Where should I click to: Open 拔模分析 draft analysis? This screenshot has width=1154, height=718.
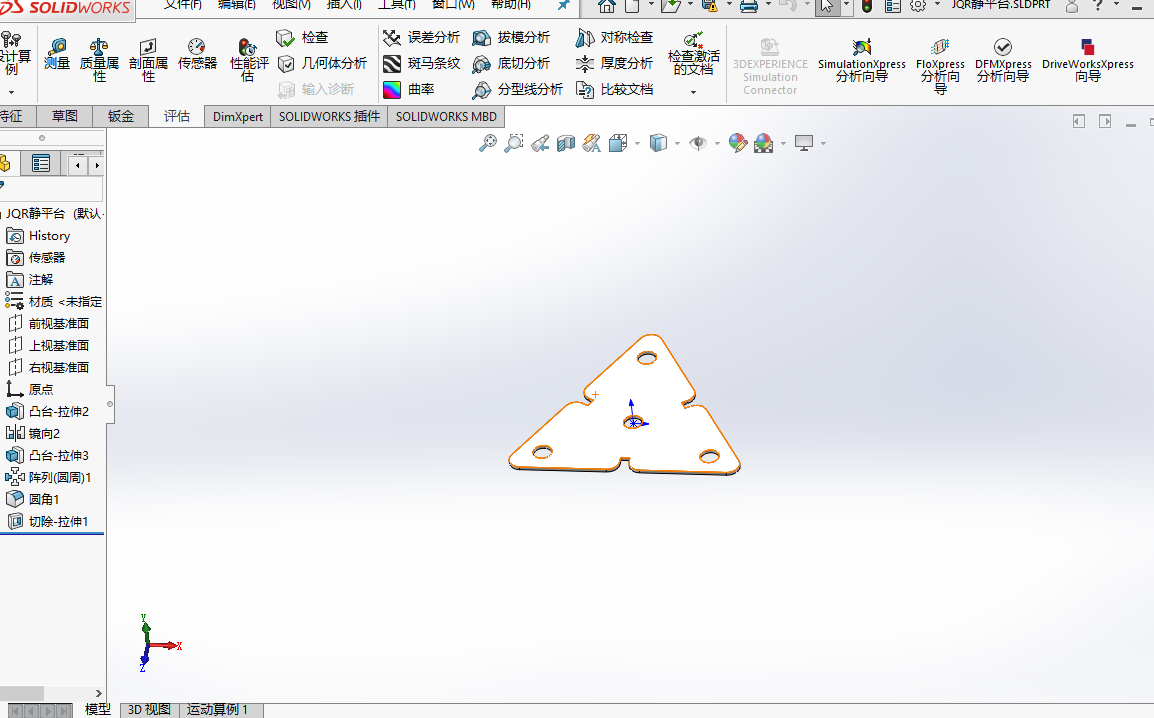pyautogui.click(x=511, y=38)
